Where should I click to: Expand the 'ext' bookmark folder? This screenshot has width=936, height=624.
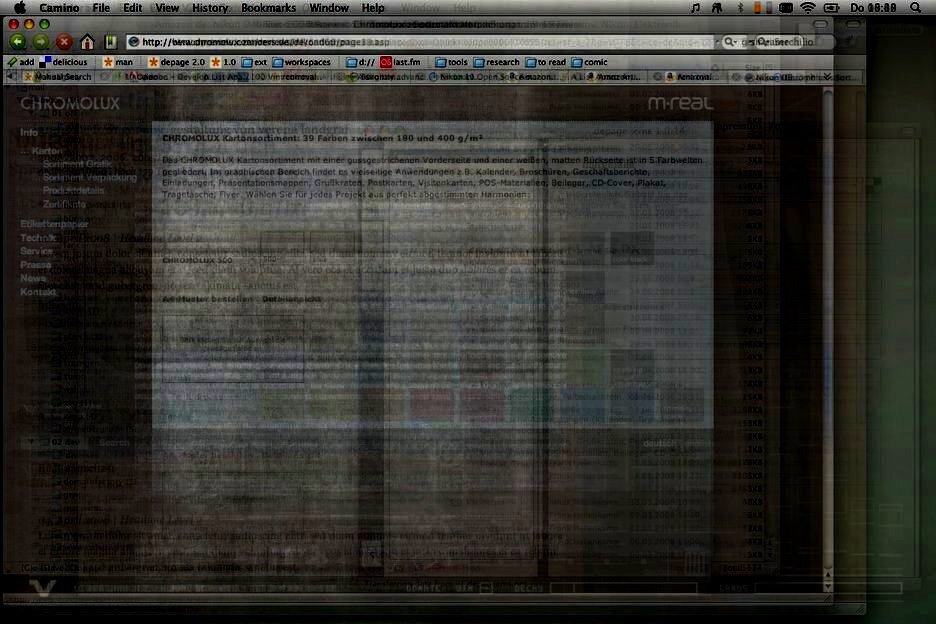[x=254, y=62]
